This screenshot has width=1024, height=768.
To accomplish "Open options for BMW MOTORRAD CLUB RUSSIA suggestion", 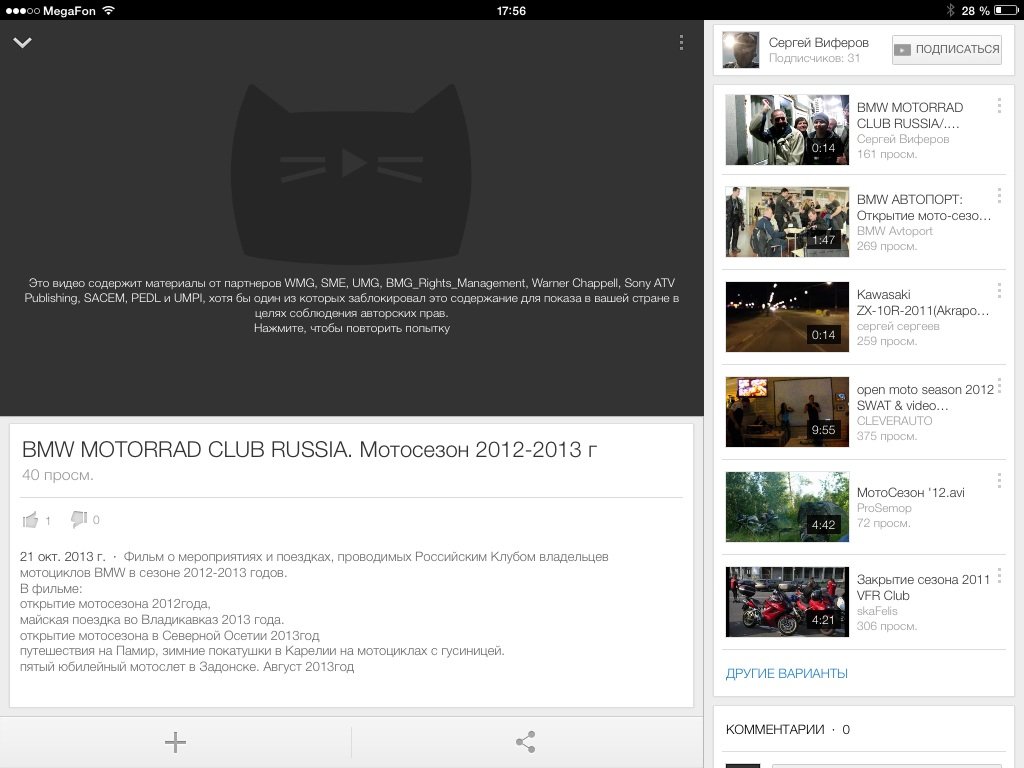I will pos(998,106).
